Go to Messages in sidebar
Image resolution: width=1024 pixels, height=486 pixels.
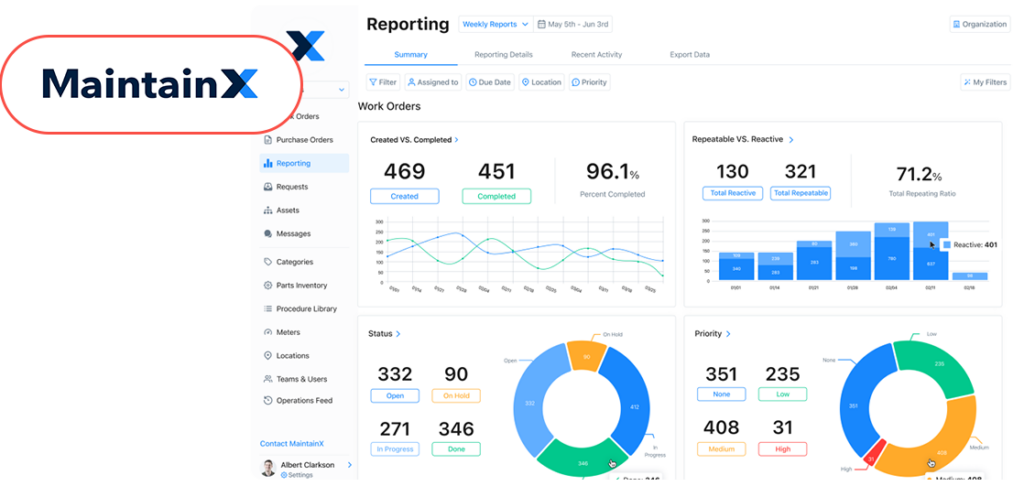[293, 234]
